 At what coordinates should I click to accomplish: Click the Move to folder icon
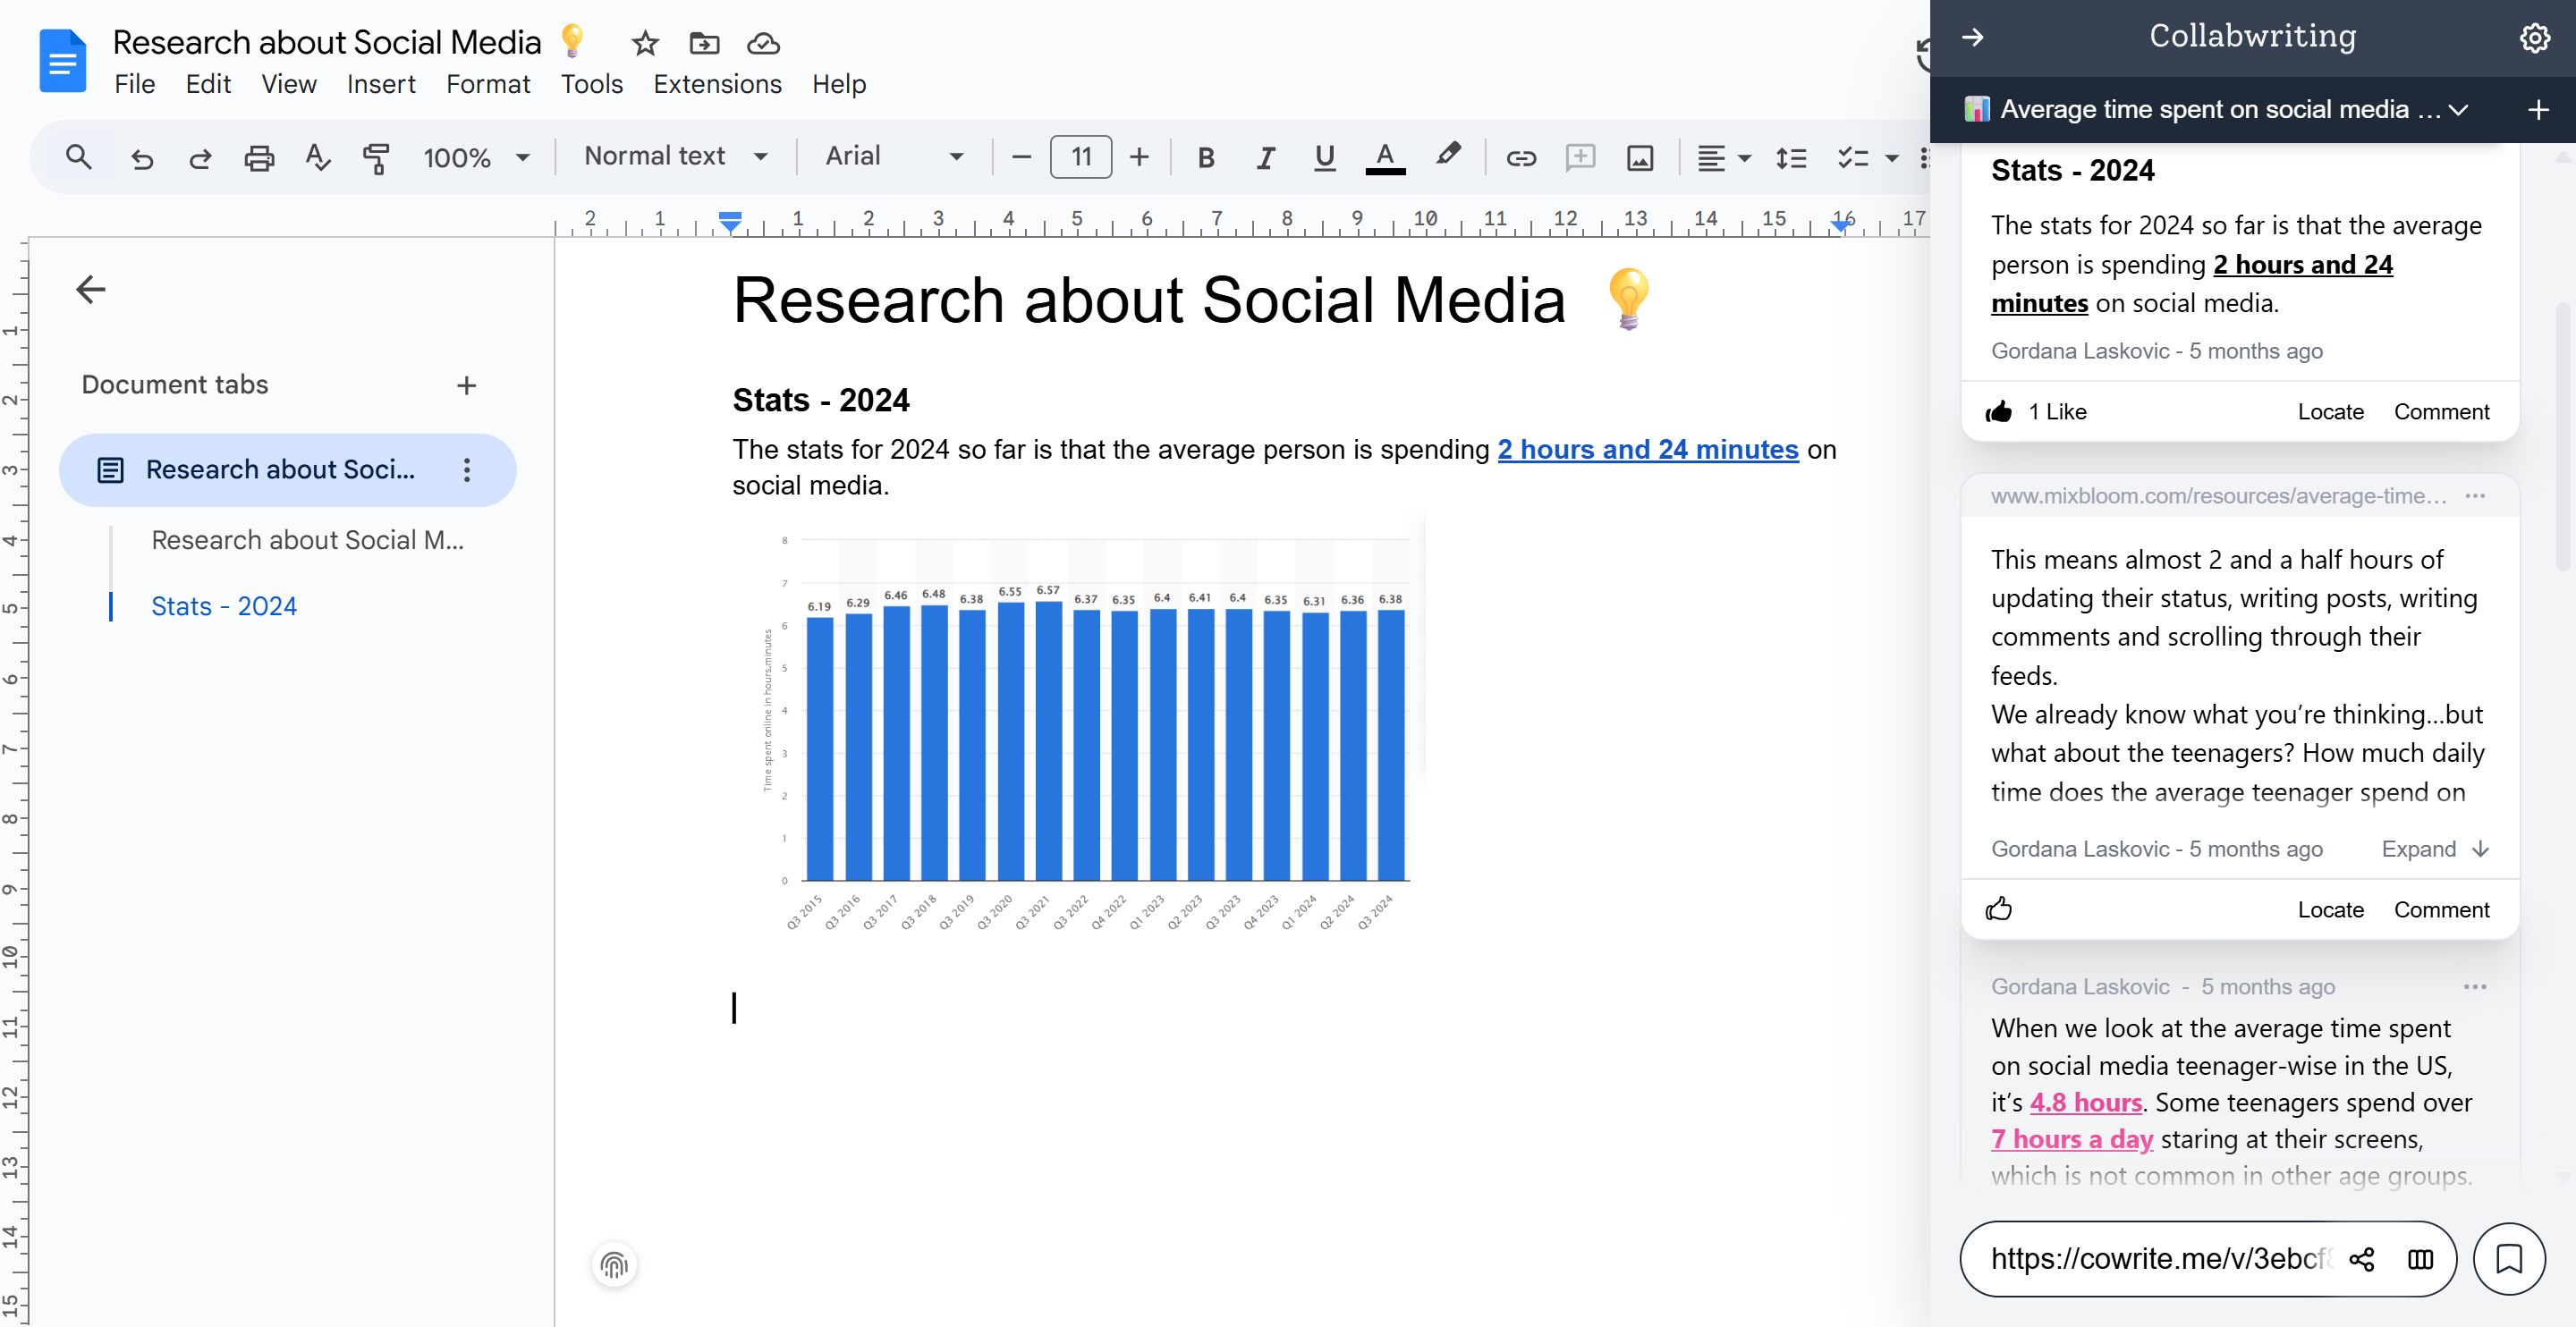(x=704, y=43)
